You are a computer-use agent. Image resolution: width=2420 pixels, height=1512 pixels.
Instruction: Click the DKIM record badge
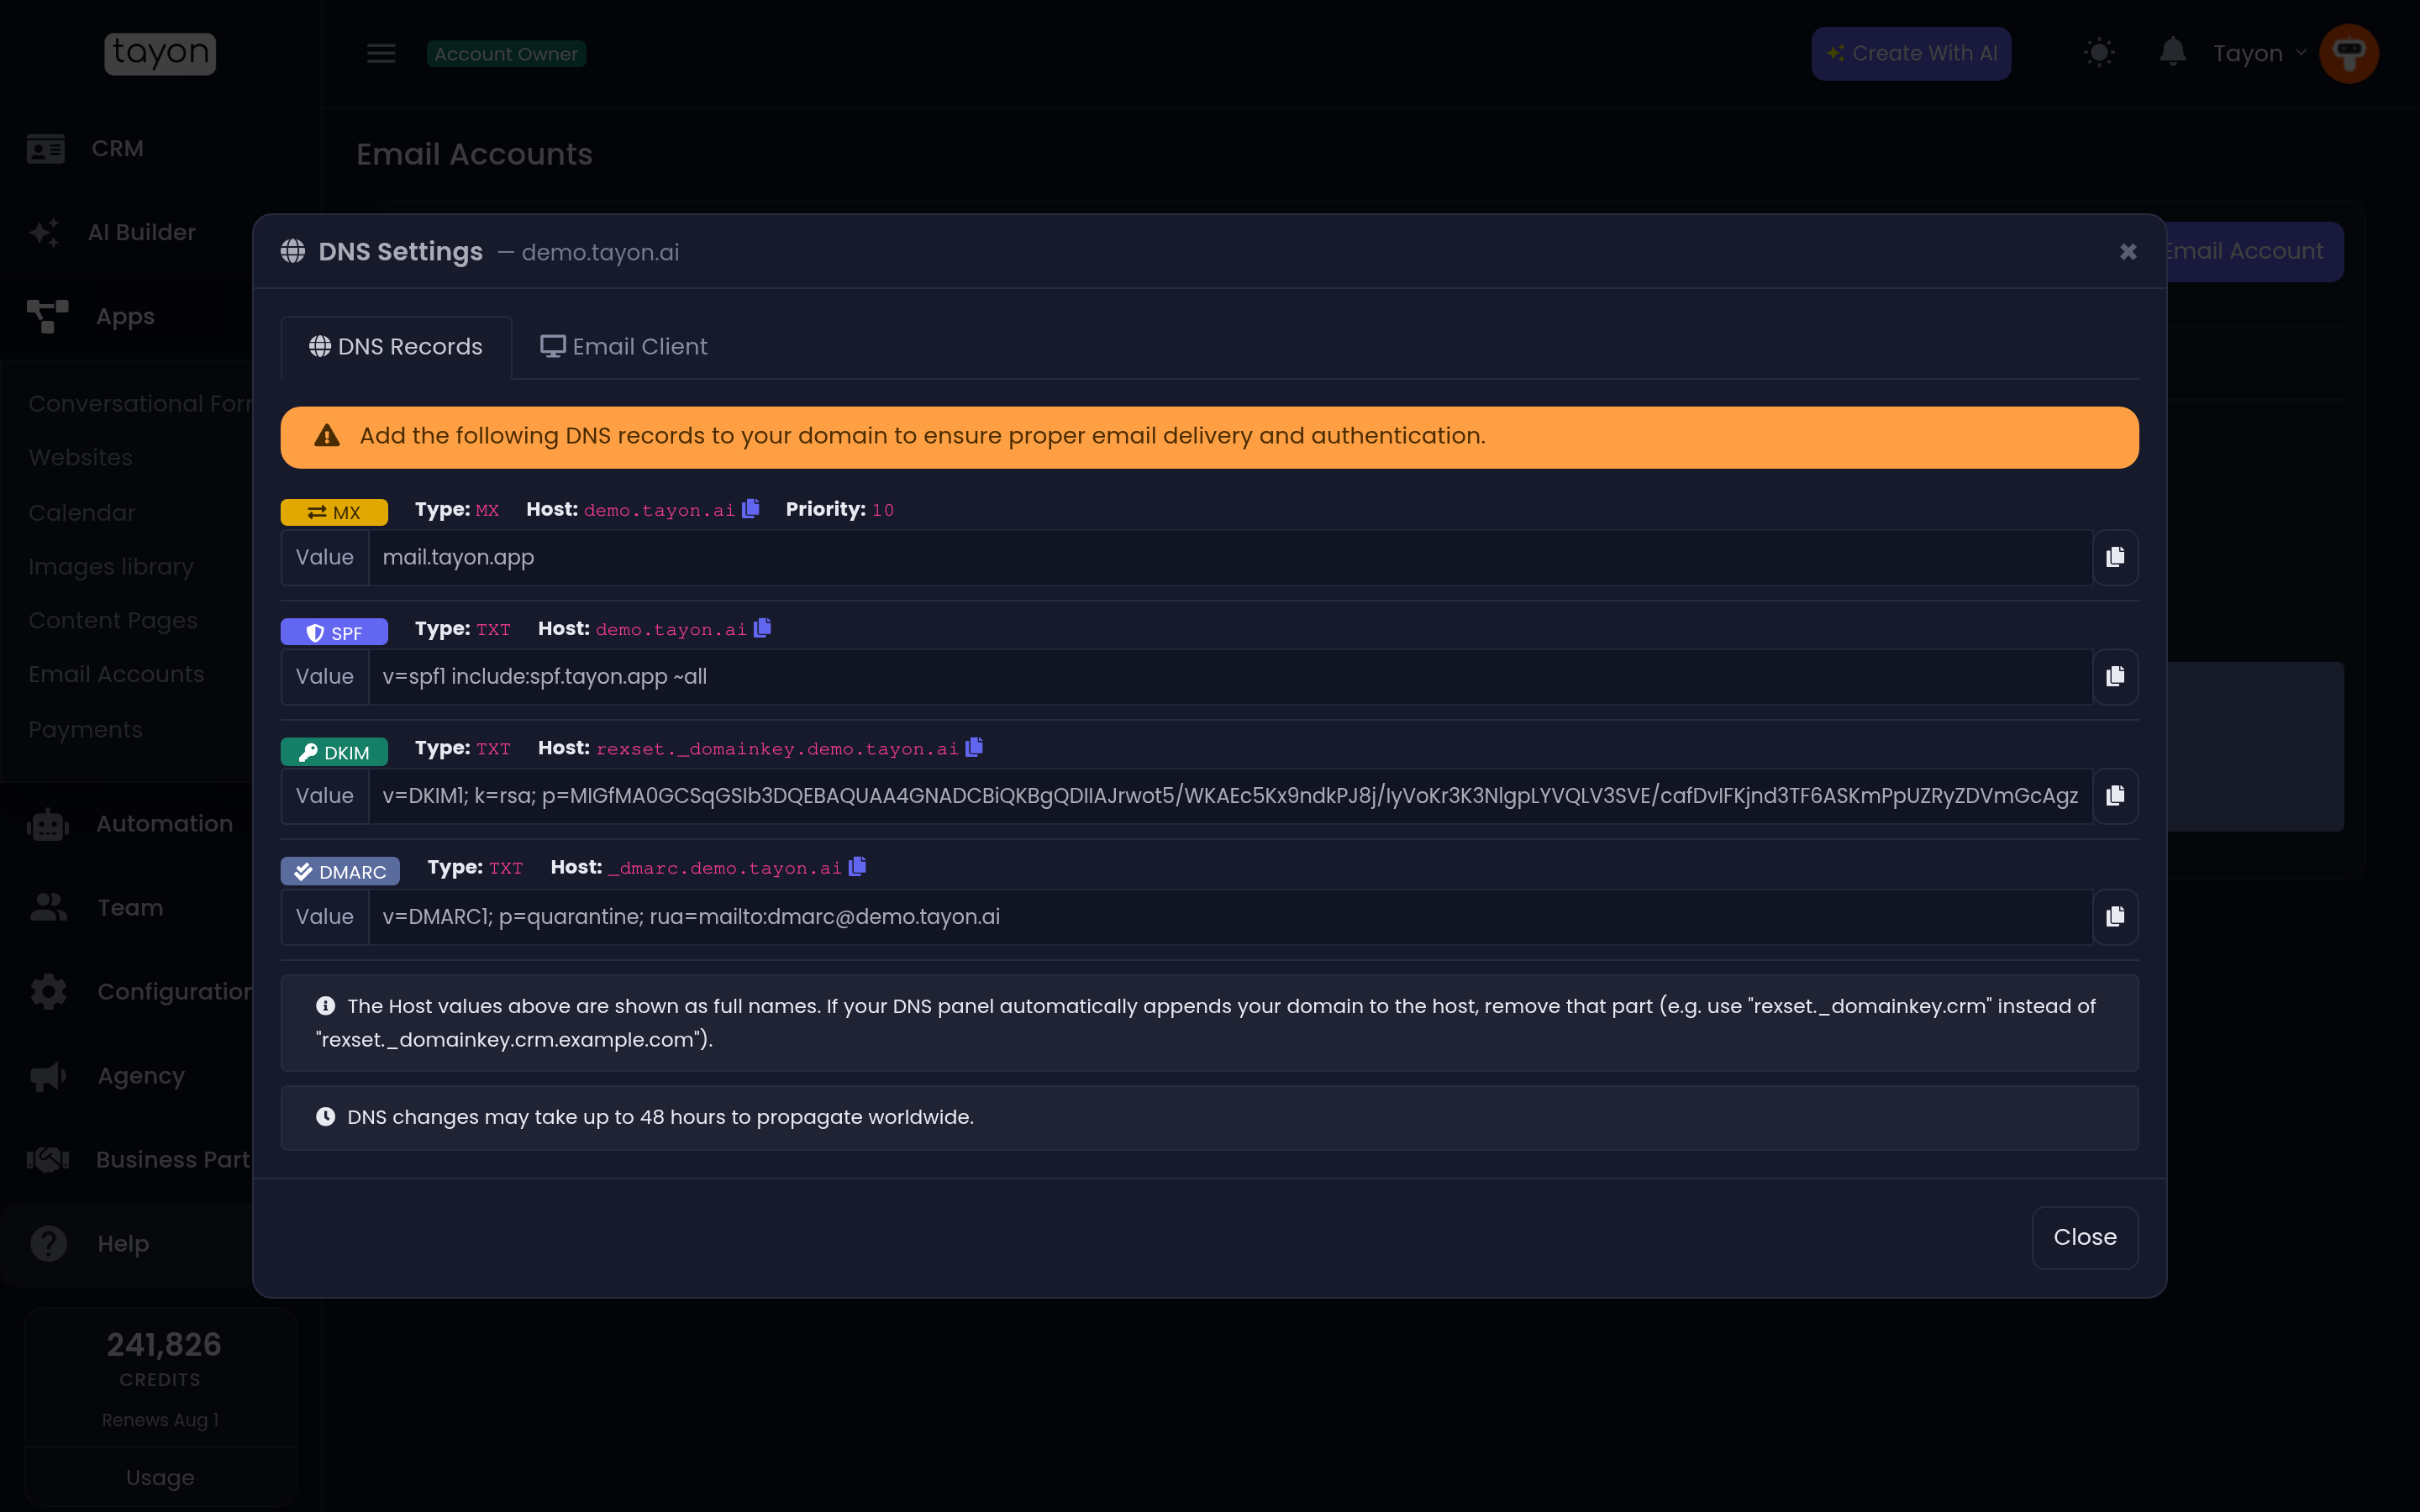(x=334, y=752)
